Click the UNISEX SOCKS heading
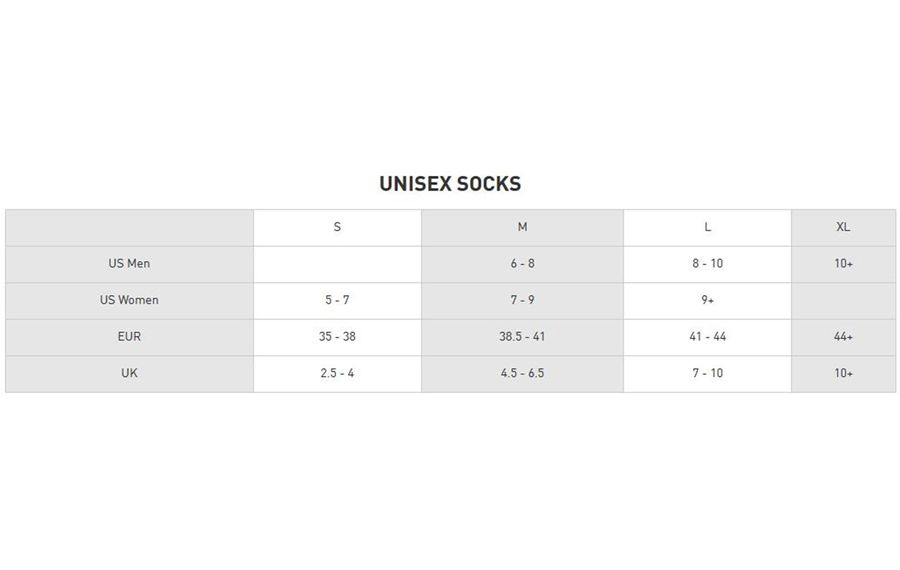This screenshot has height=570, width=900. [450, 184]
